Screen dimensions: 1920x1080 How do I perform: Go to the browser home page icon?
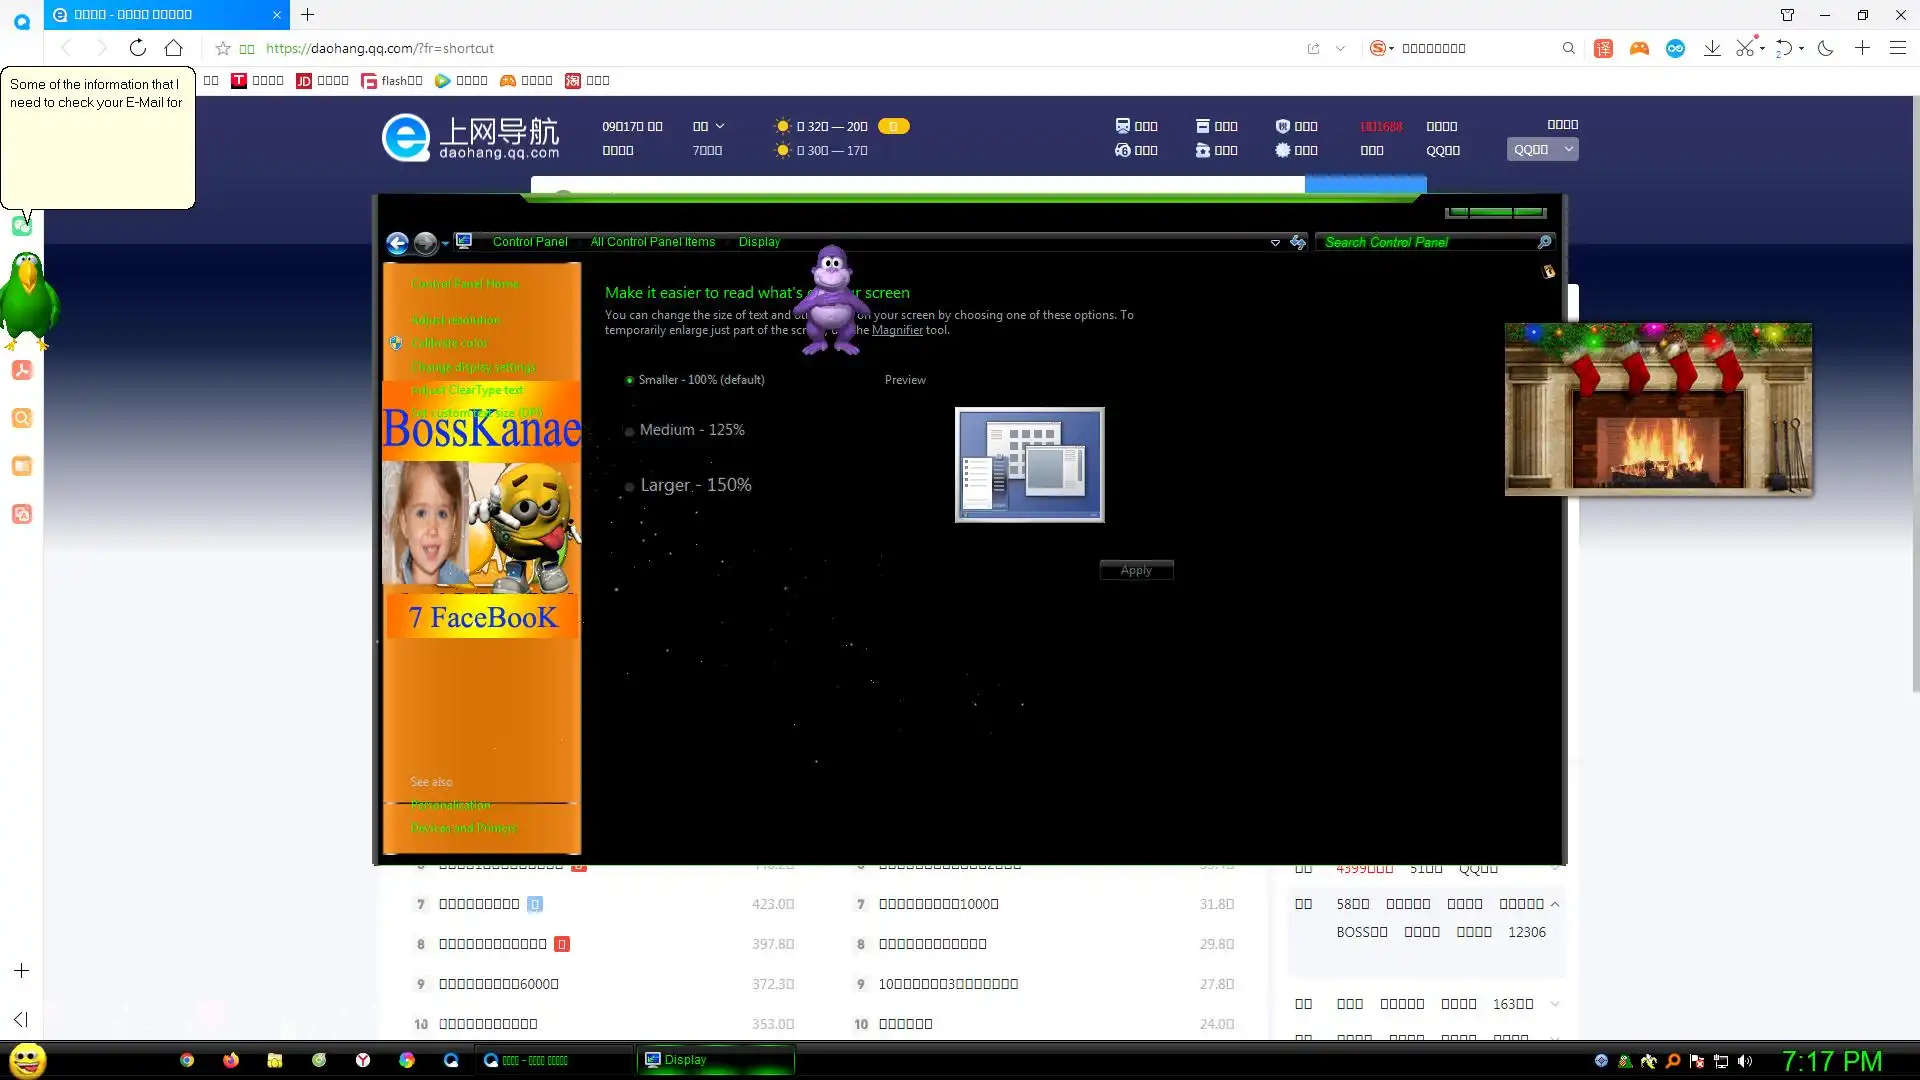click(x=174, y=48)
